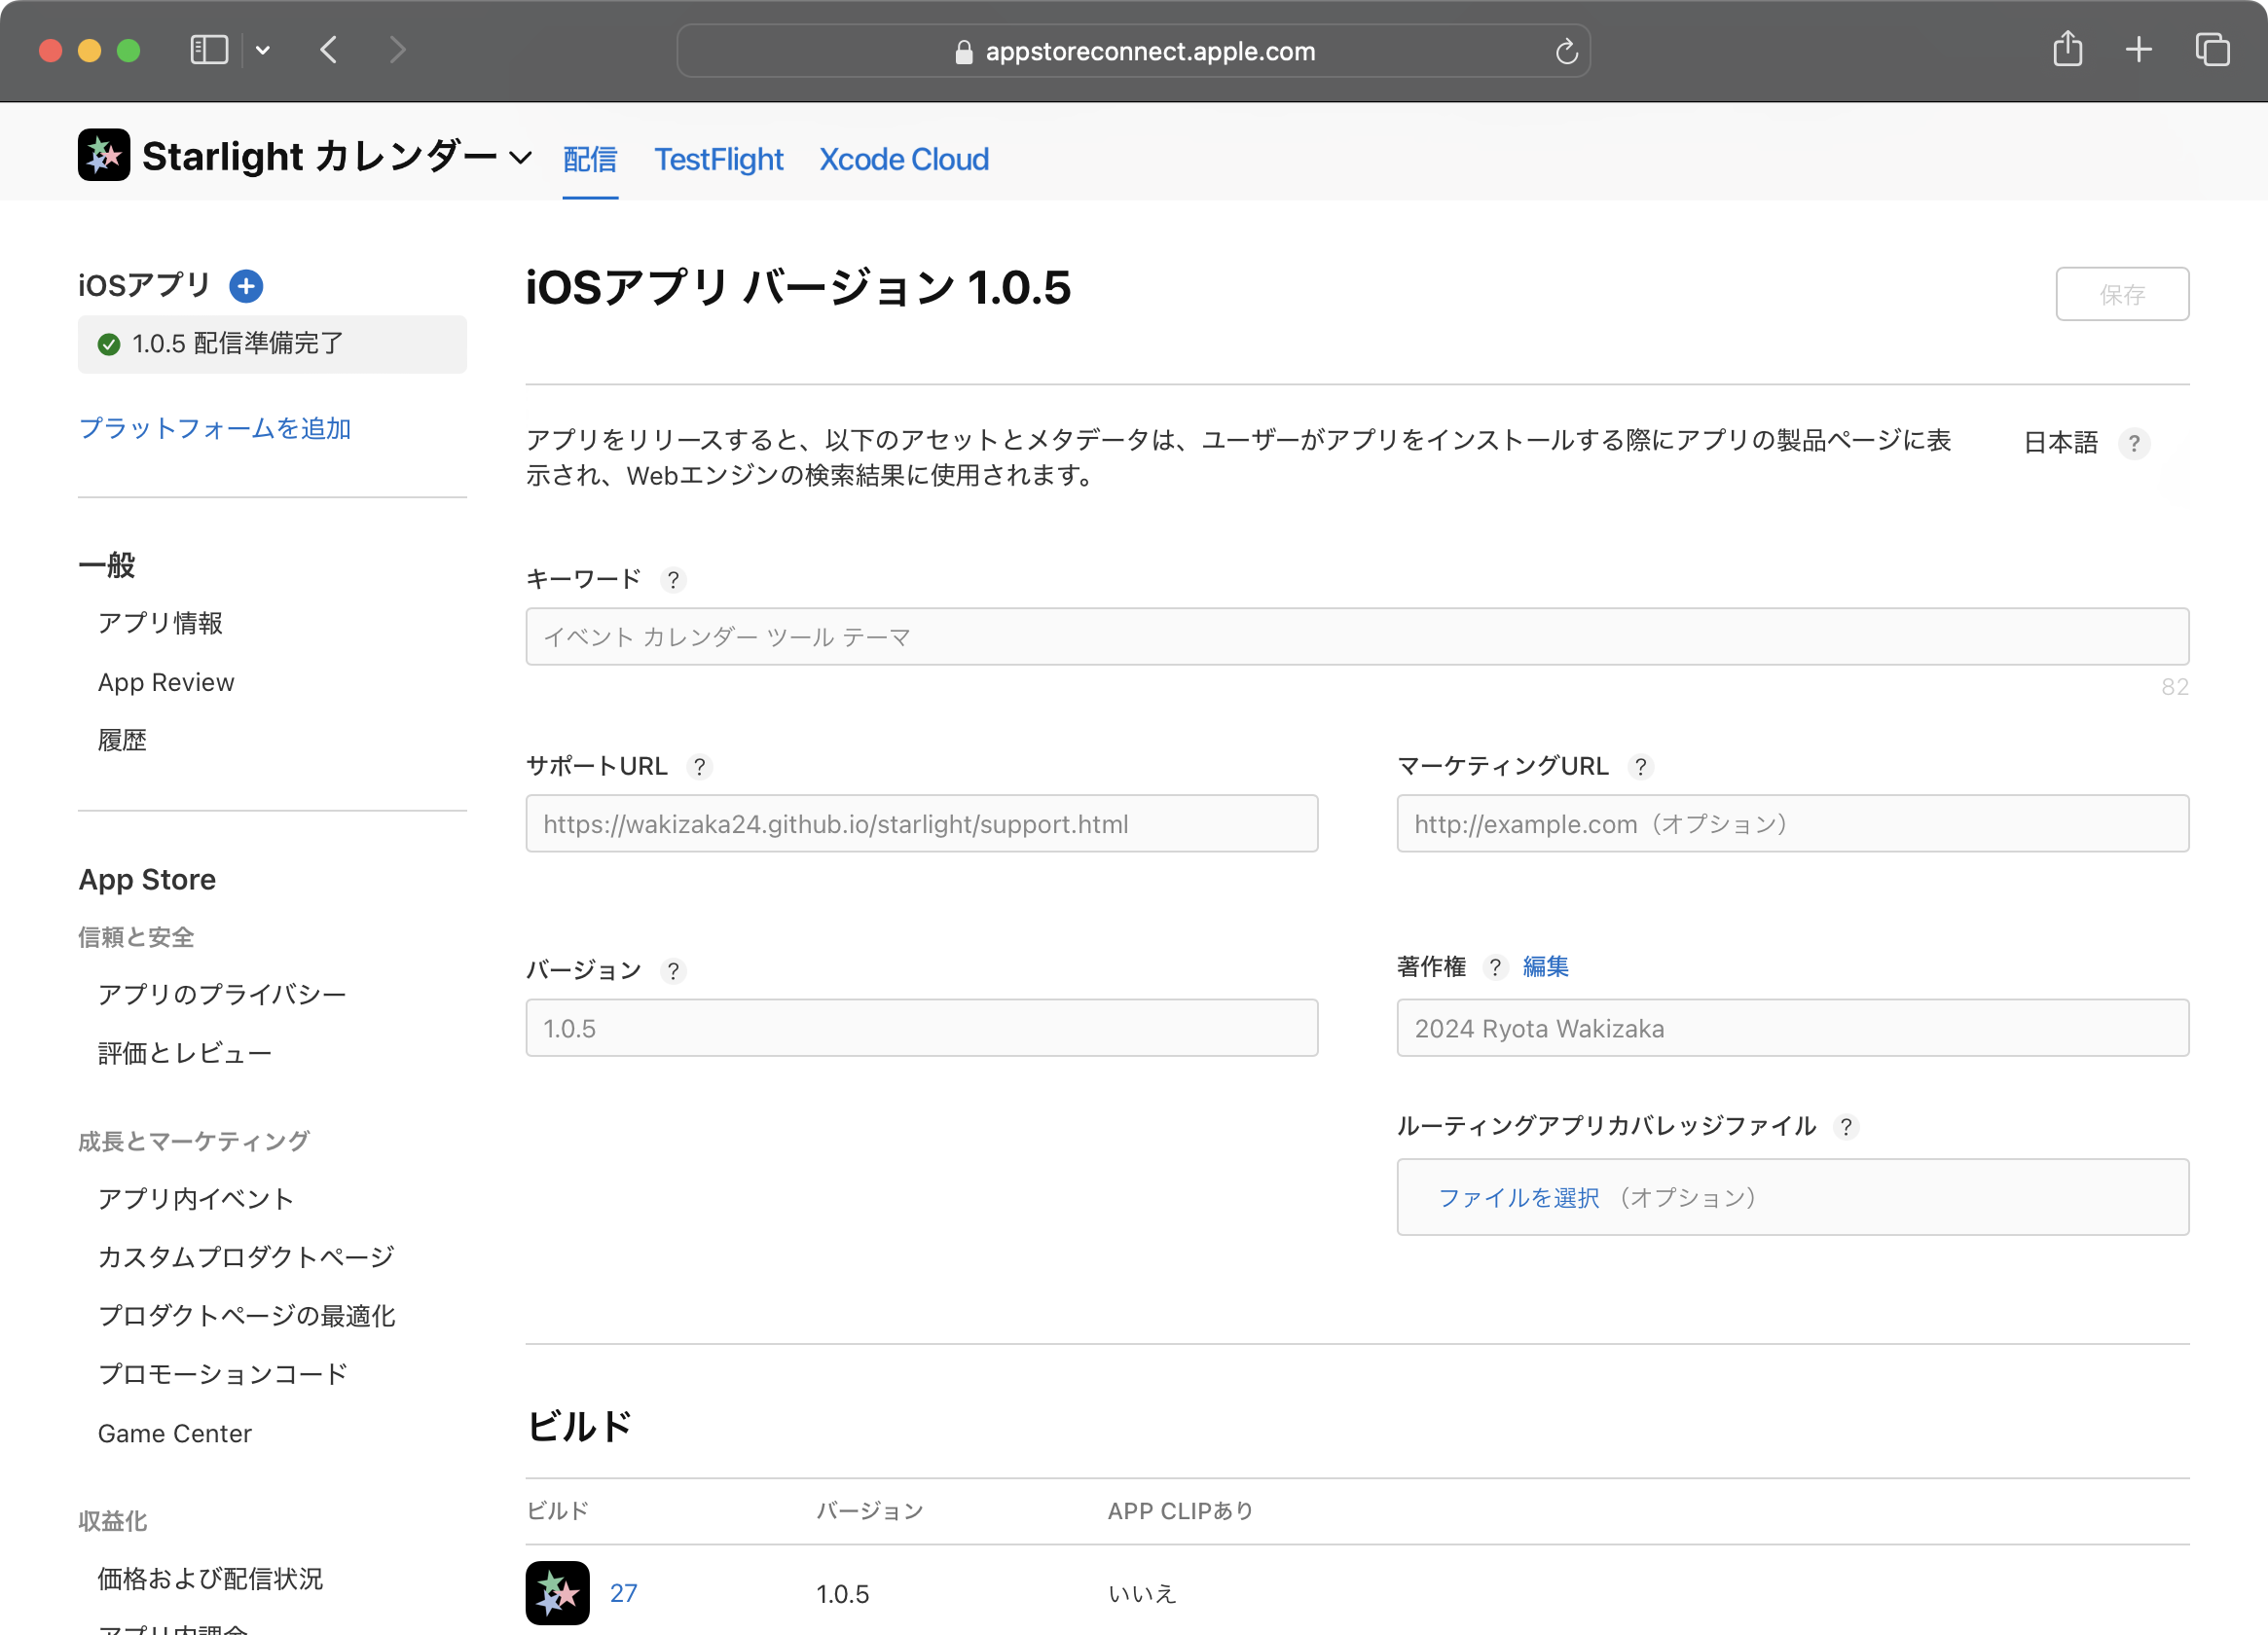
Task: Click into the キーワード input field
Action: (x=1356, y=637)
